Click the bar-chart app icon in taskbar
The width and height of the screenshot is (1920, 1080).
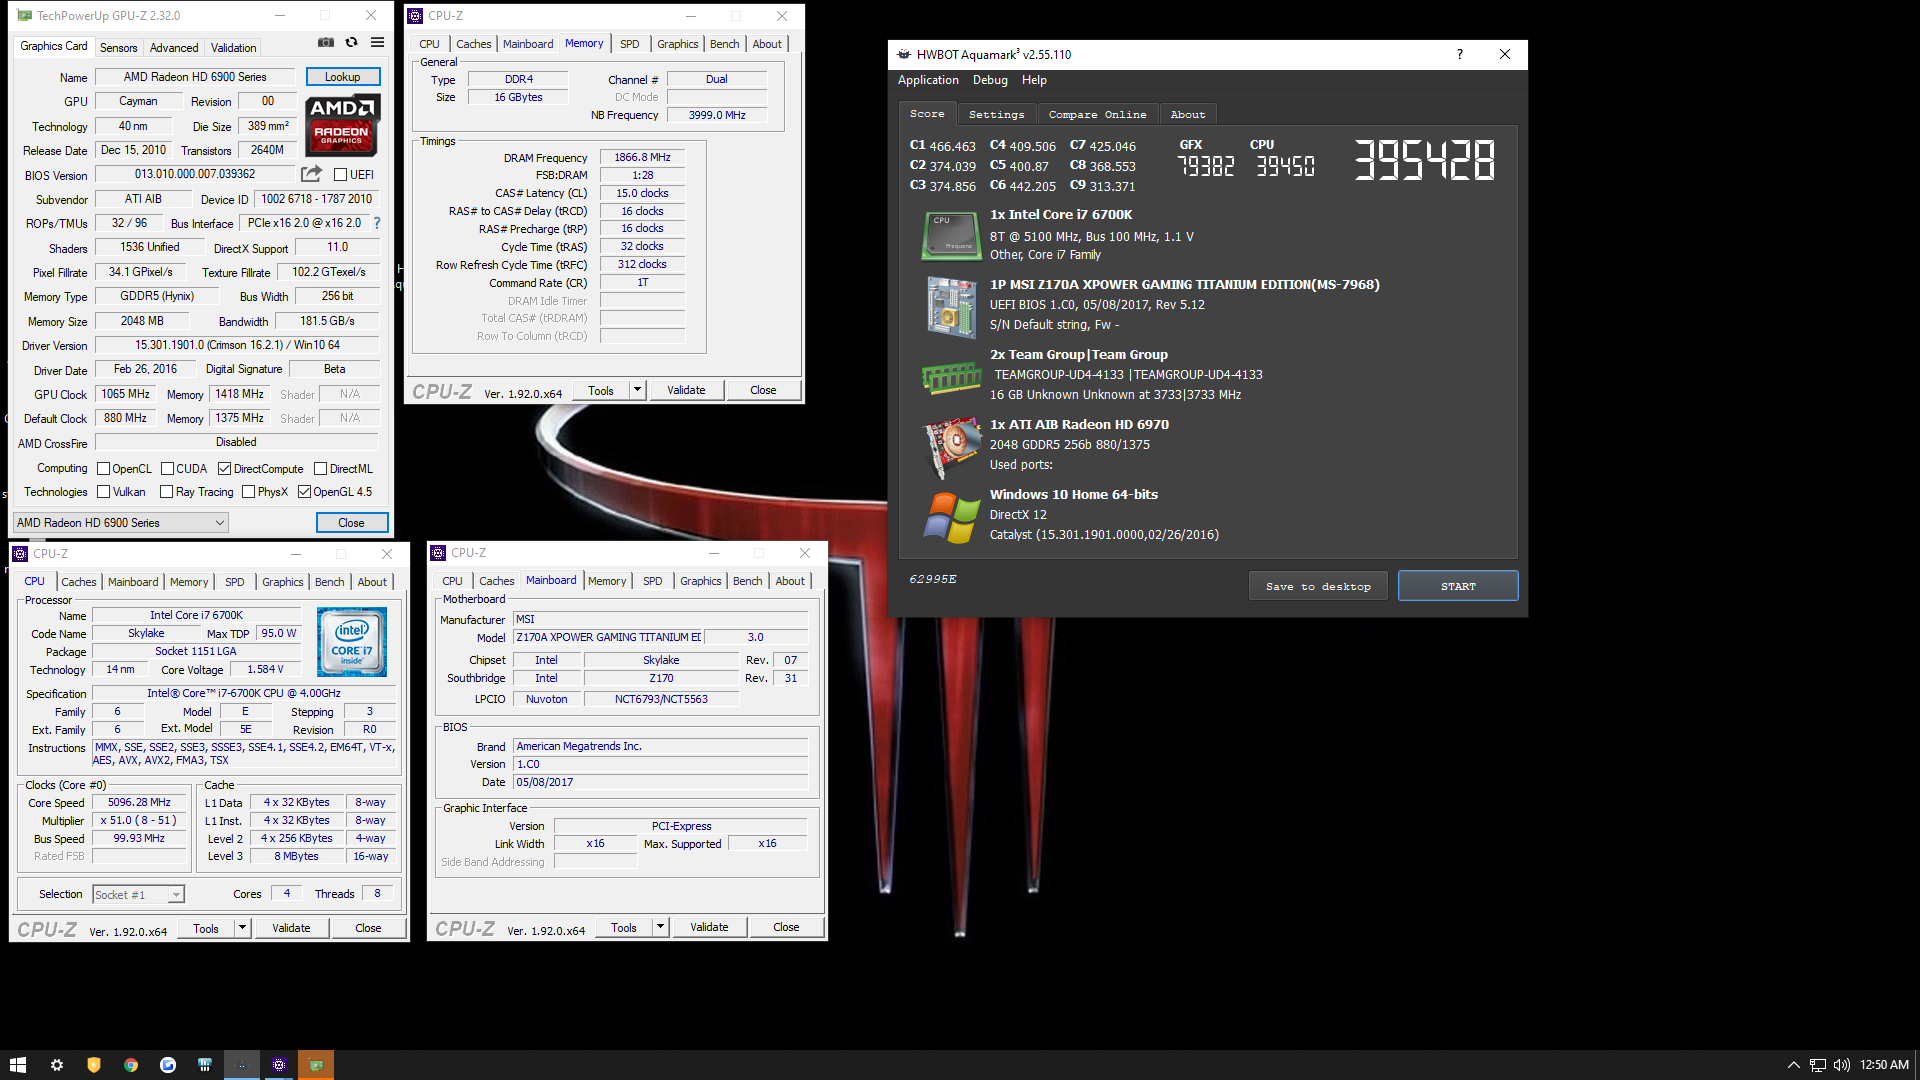(x=205, y=1065)
